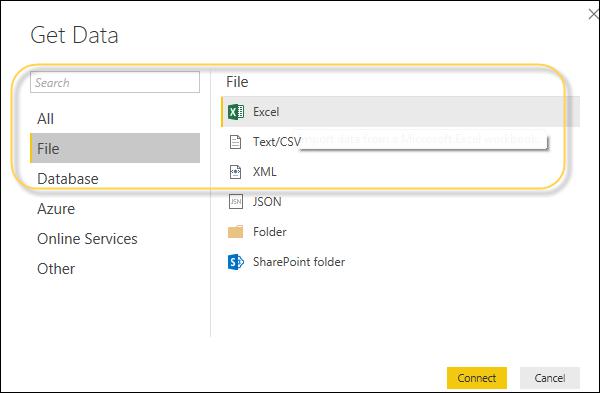Click the Connect button
Image resolution: width=600 pixels, height=393 pixels.
click(x=477, y=378)
